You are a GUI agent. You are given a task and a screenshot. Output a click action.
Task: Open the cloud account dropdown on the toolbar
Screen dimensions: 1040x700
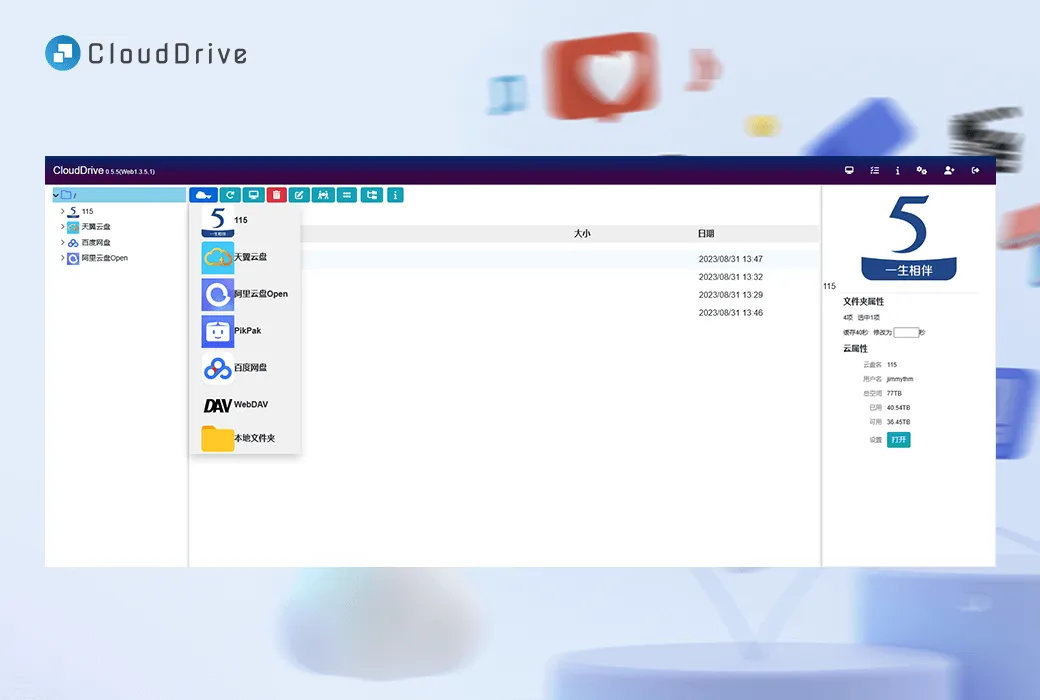pyautogui.click(x=203, y=195)
